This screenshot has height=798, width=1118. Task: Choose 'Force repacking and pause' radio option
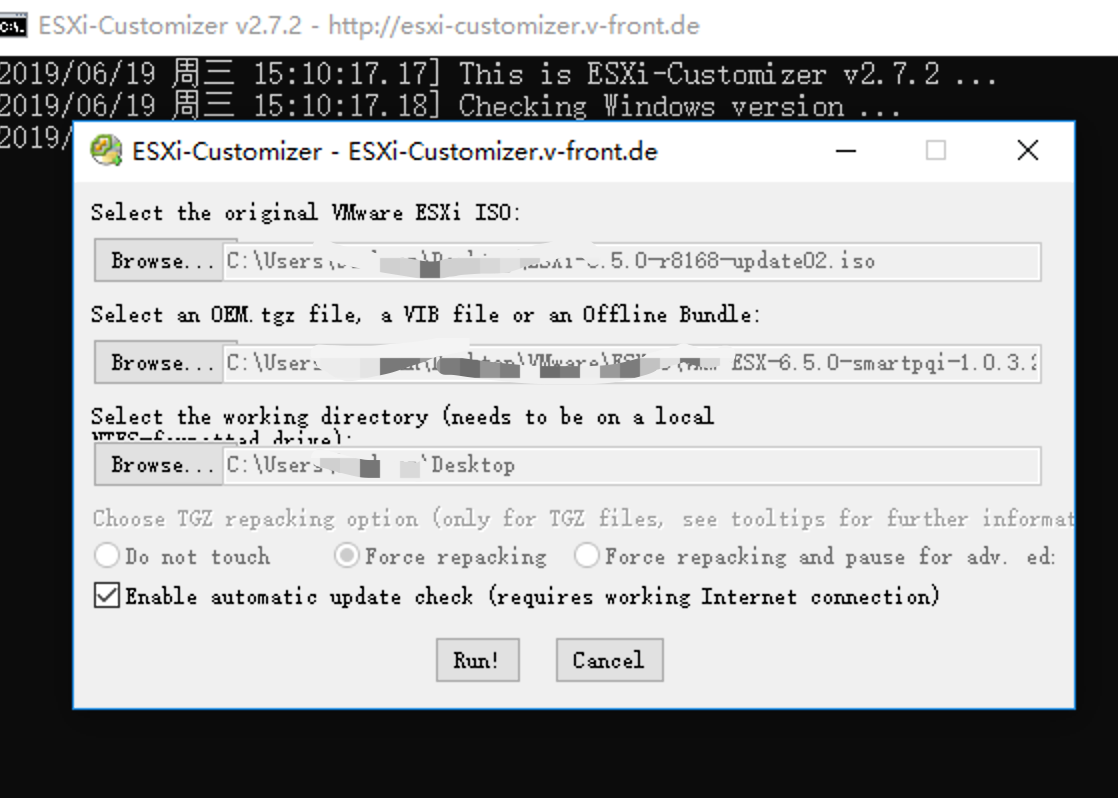586,556
